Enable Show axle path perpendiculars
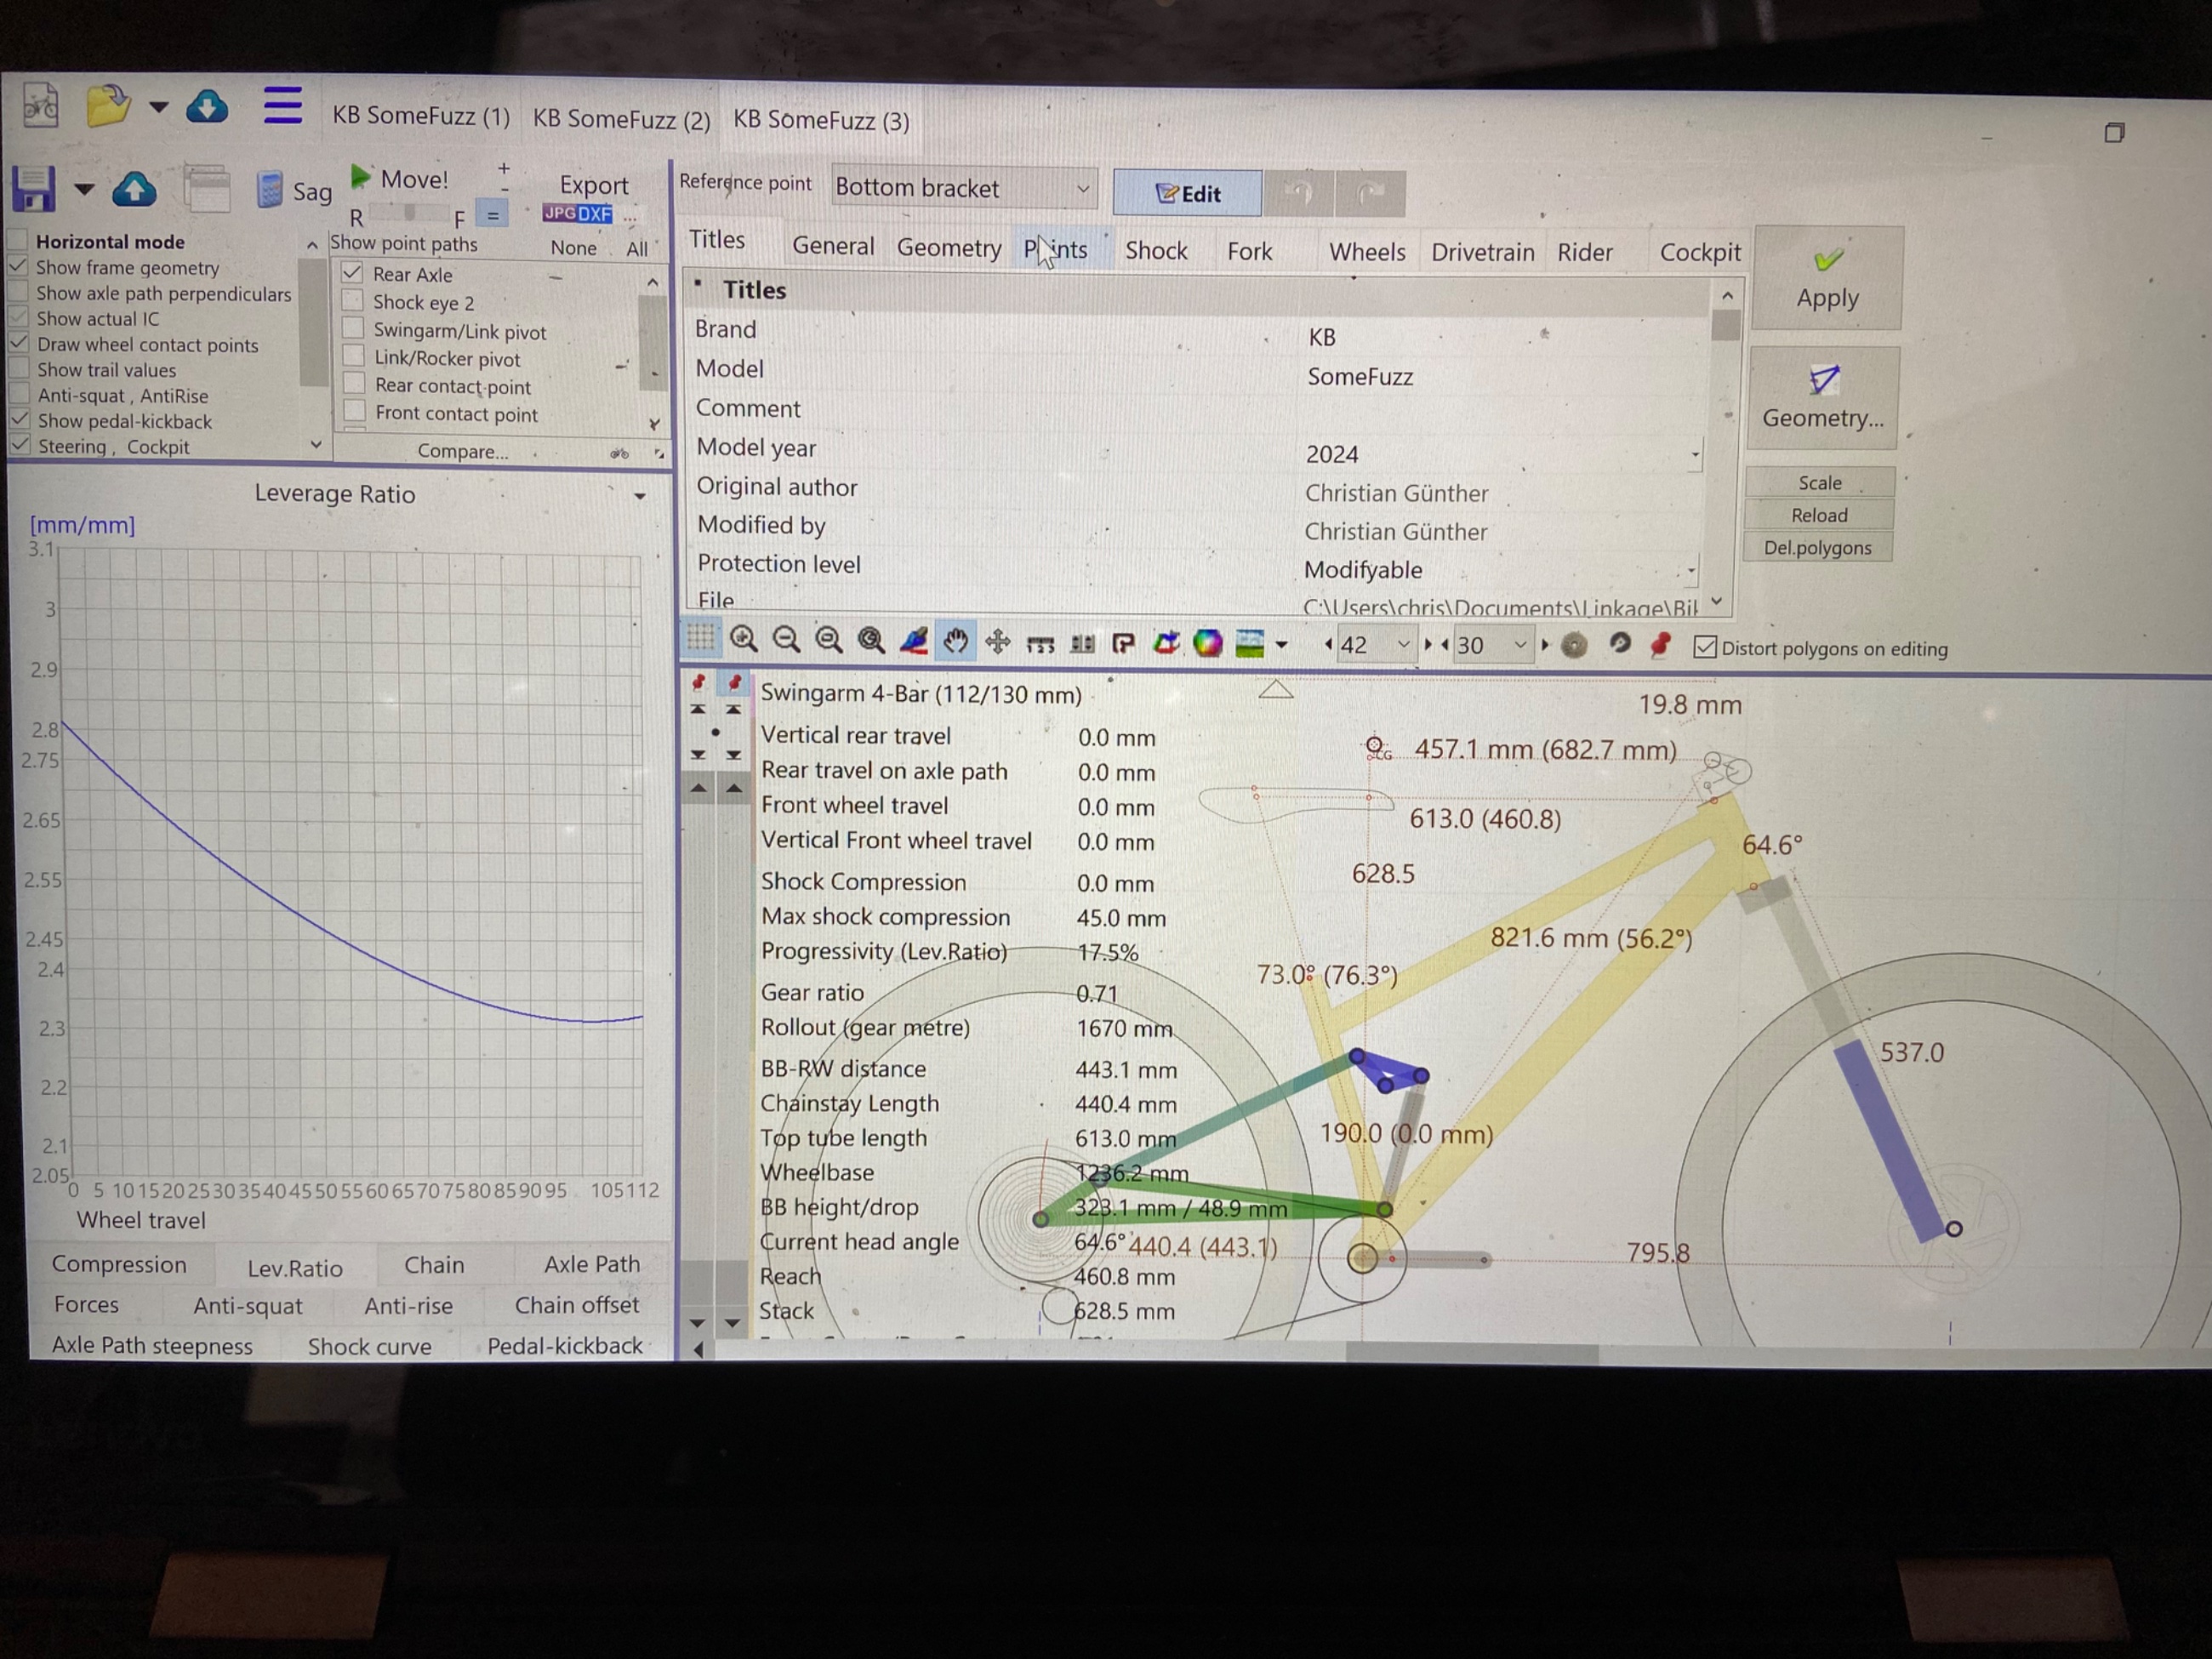Viewport: 2212px width, 1659px height. tap(17, 292)
